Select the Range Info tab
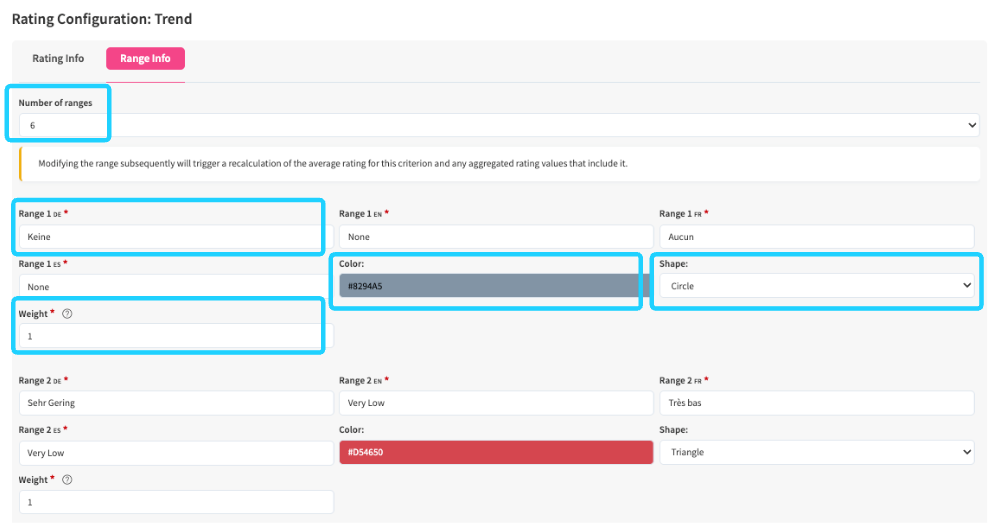 (145, 59)
